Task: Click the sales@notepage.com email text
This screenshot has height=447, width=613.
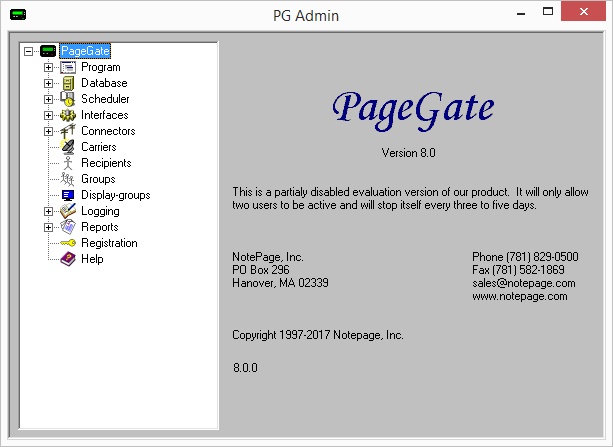Action: click(524, 283)
